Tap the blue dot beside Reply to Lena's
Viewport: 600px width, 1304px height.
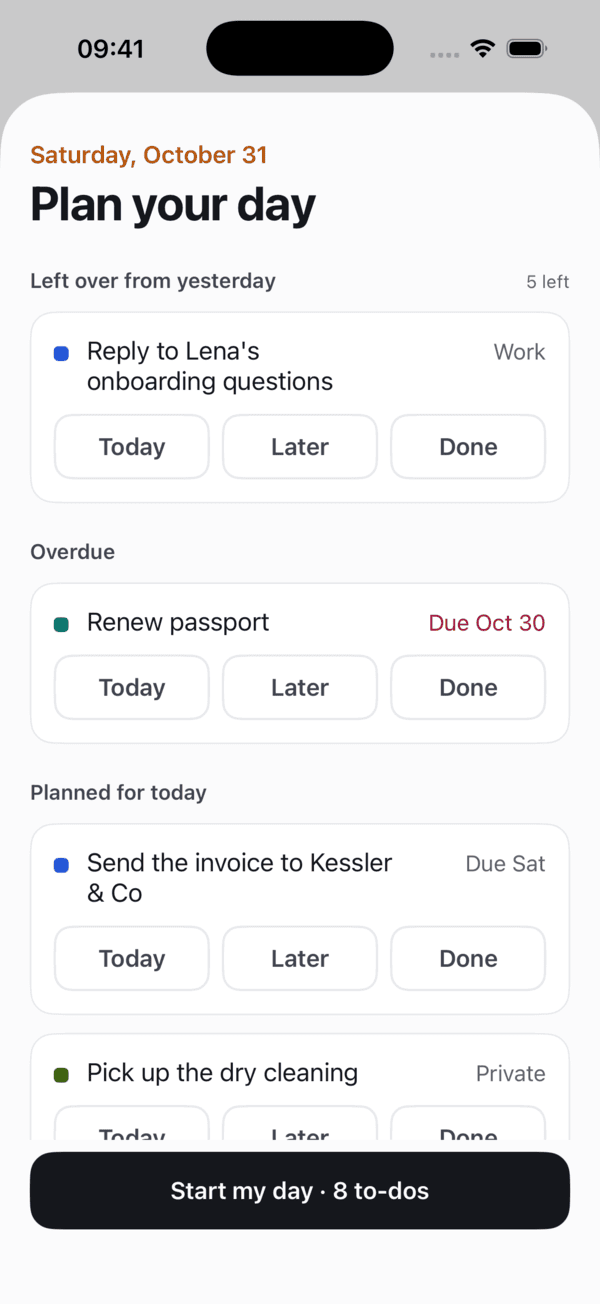click(x=61, y=353)
